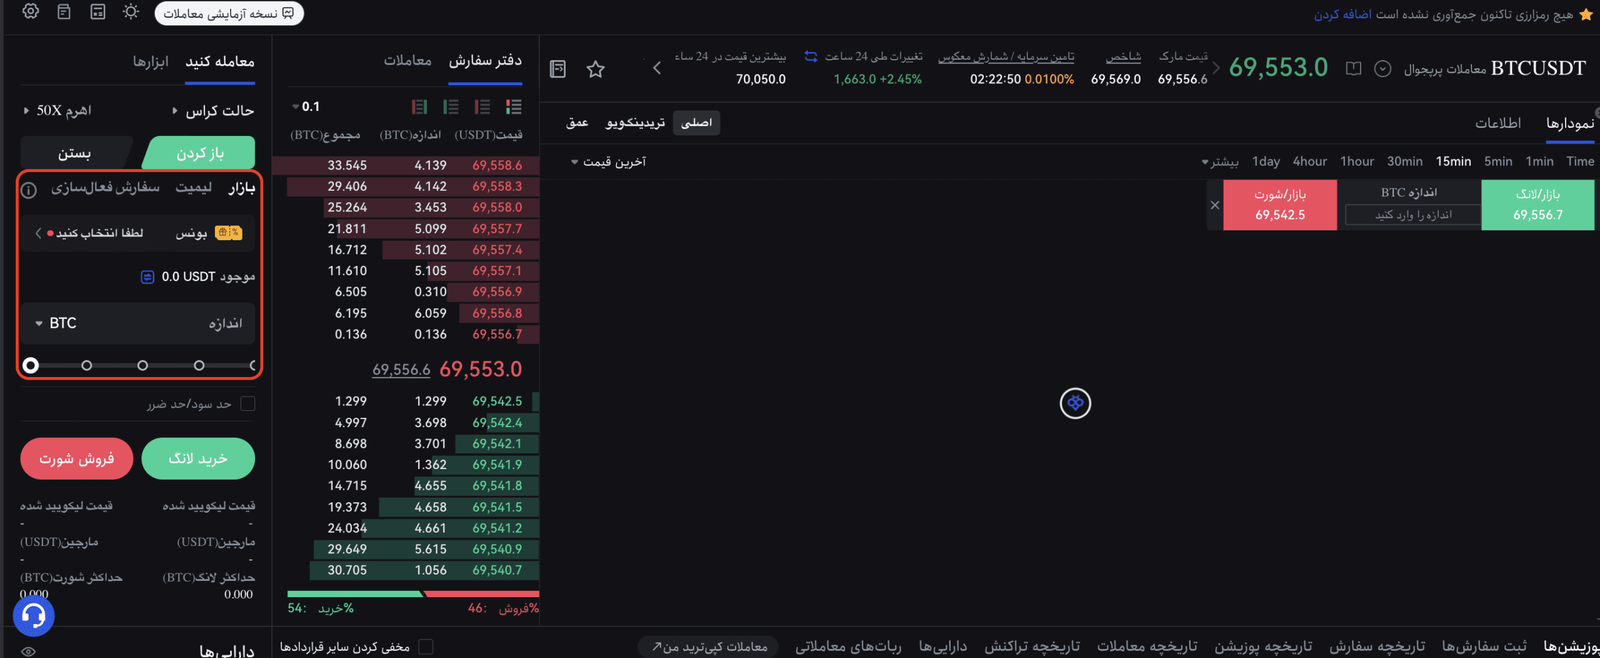Select the بستن close position toggle
This screenshot has width=1600, height=658.
[75, 152]
